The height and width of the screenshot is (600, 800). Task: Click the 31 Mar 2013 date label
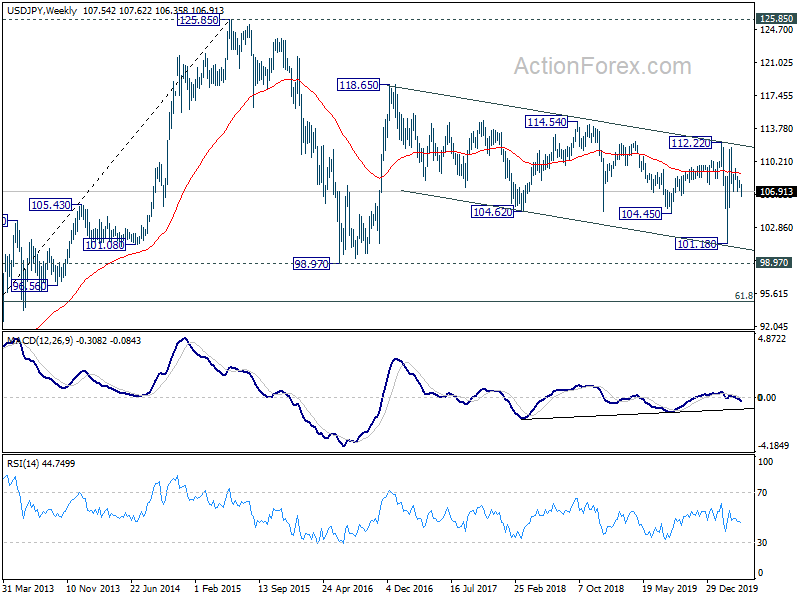tap(28, 588)
